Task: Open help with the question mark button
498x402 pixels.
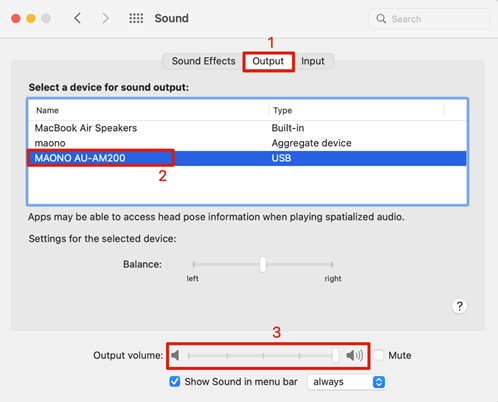Action: [x=459, y=306]
